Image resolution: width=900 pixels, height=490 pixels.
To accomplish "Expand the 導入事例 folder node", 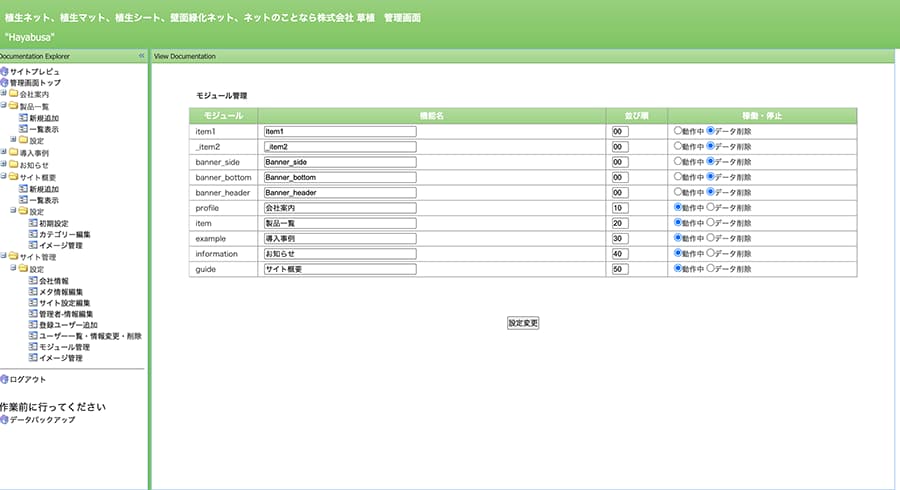I will 4,152.
